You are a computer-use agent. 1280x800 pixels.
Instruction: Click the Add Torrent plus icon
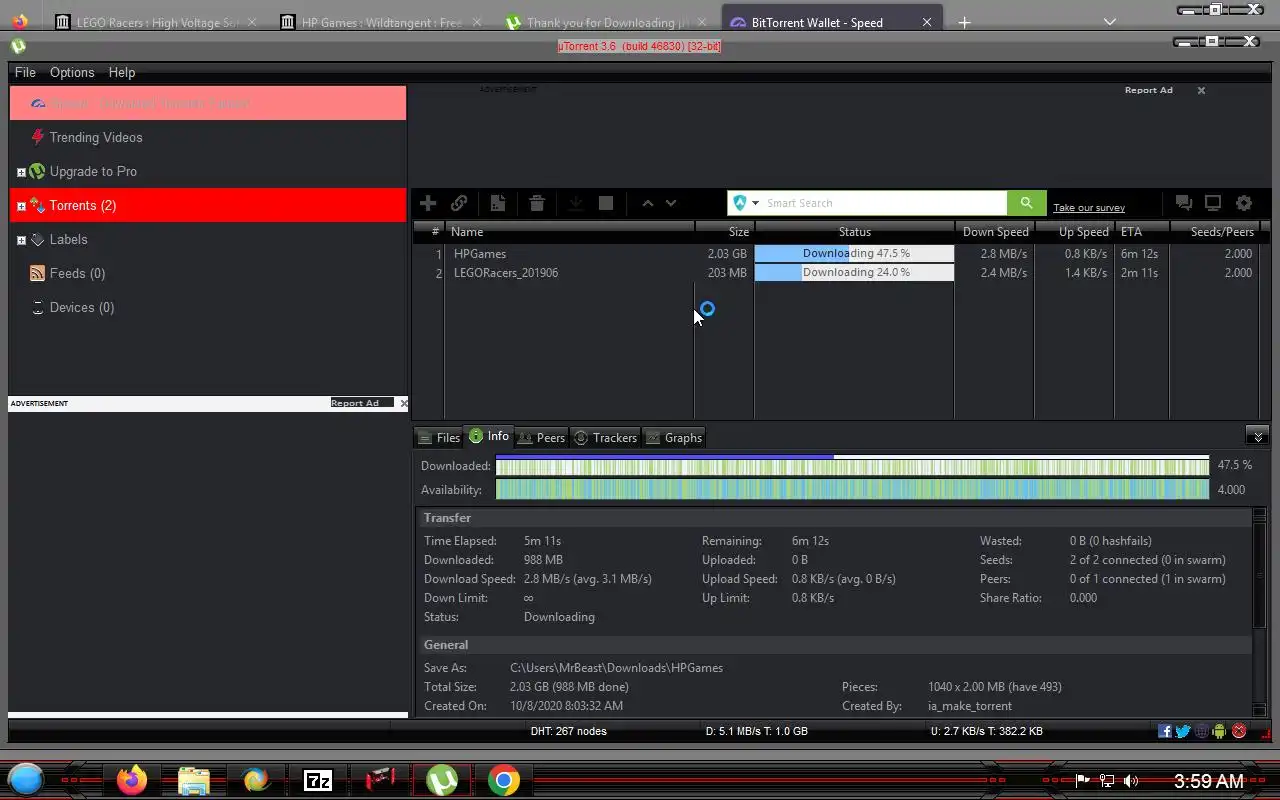click(x=428, y=203)
